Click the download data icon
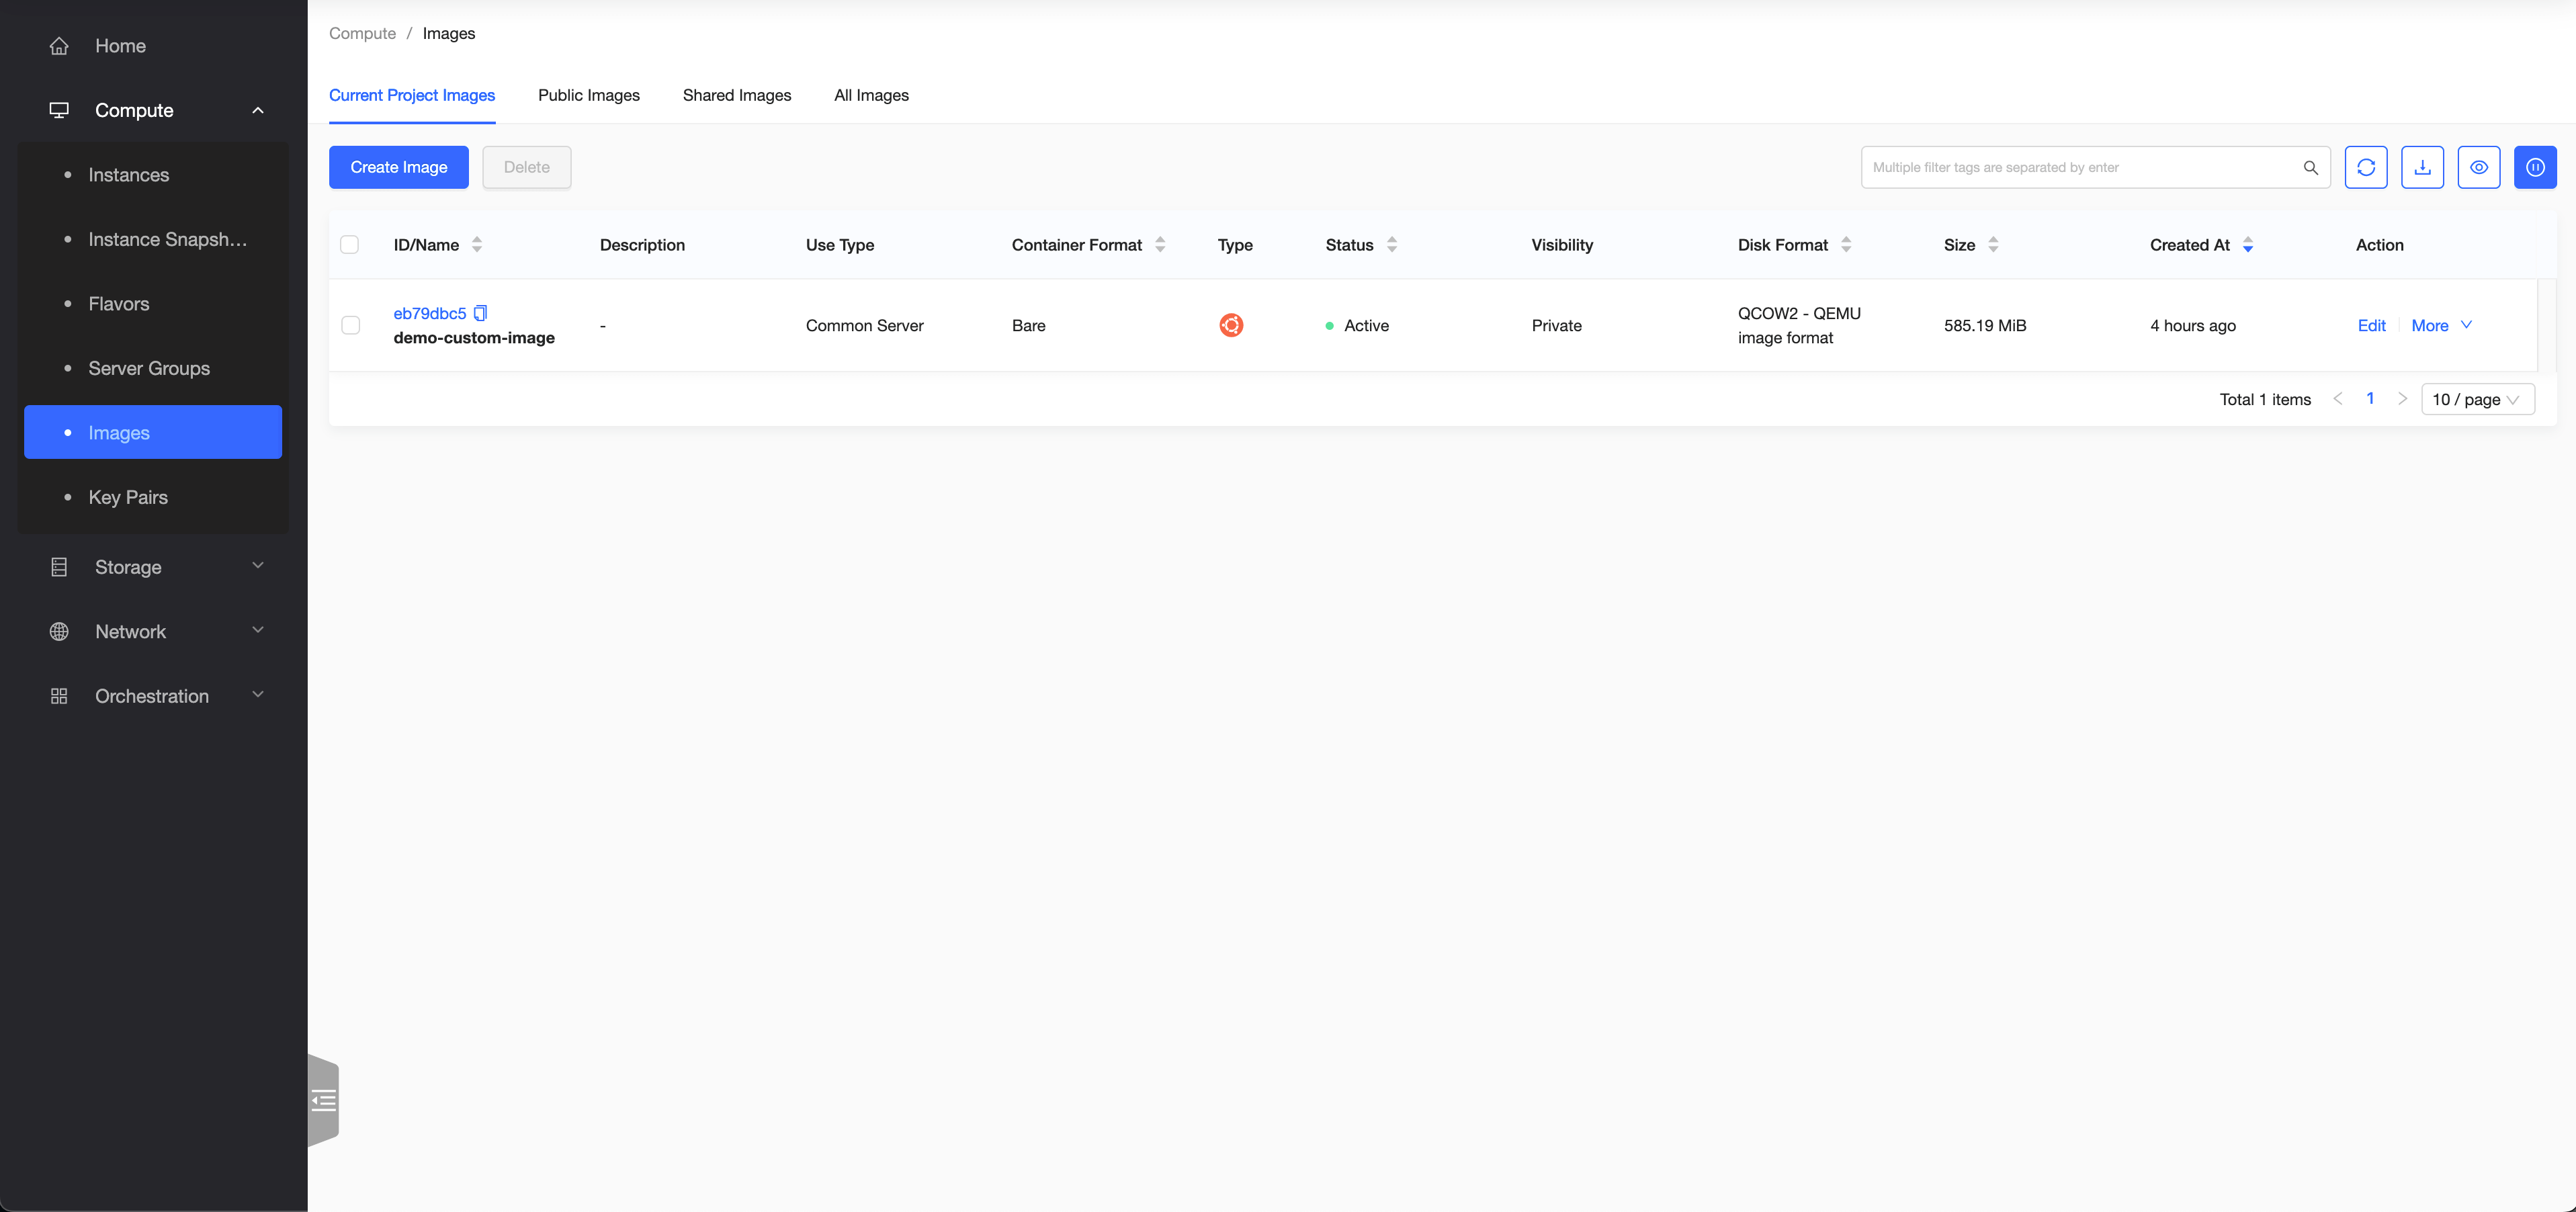Viewport: 2576px width, 1212px height. pyautogui.click(x=2422, y=167)
